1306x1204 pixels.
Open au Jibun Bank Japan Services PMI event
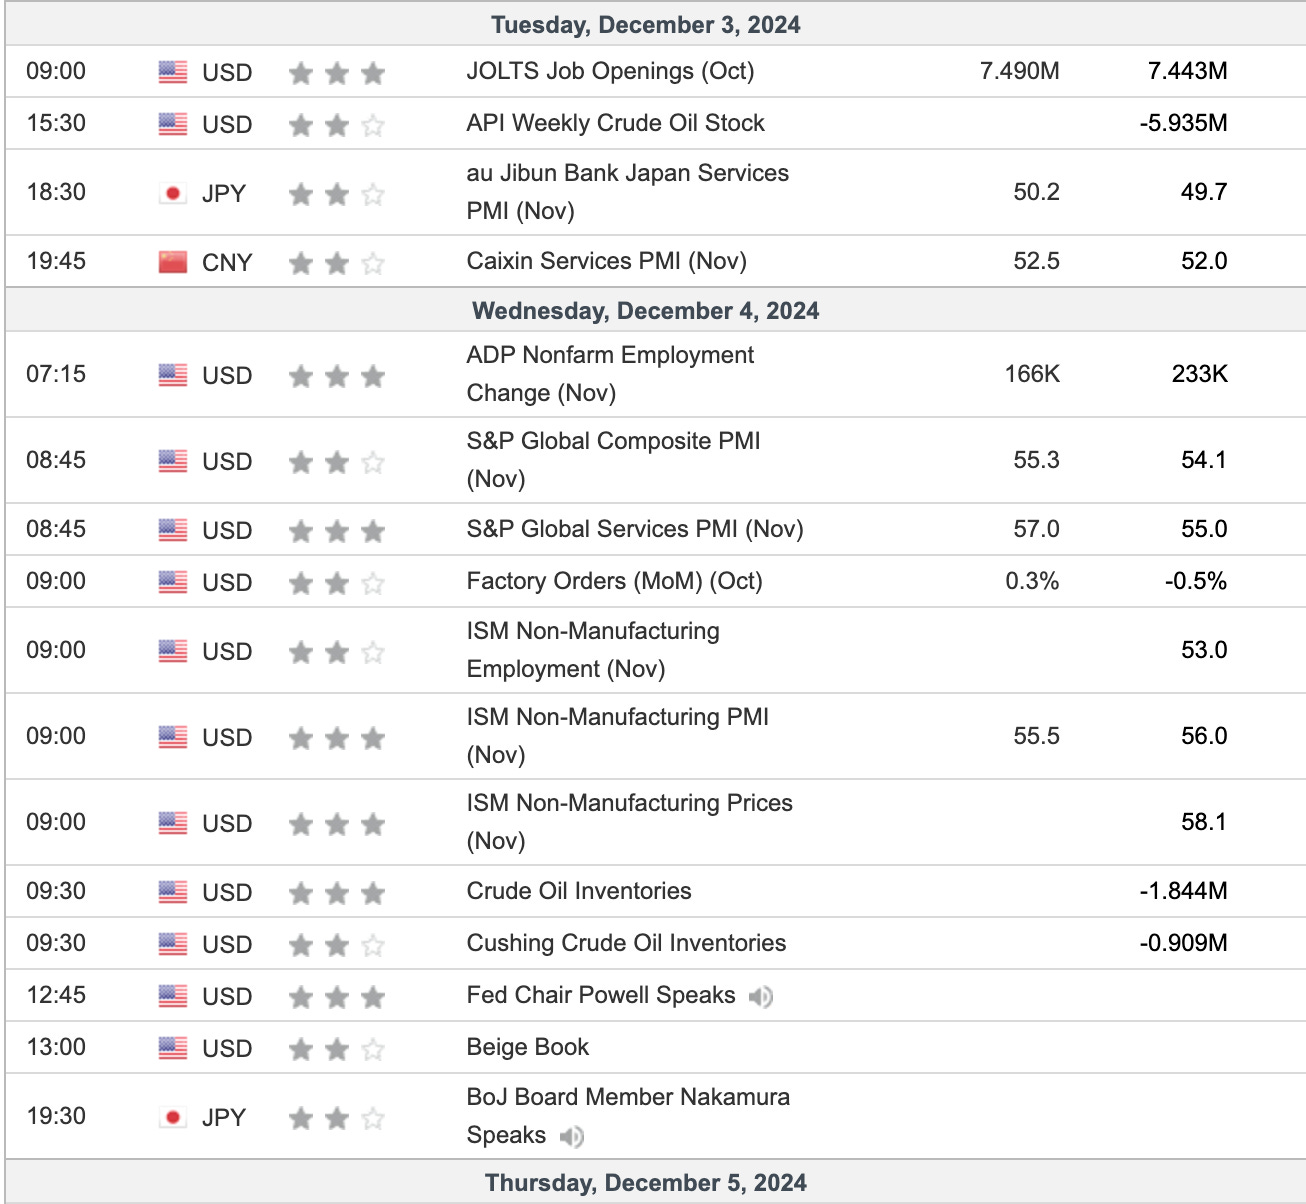tap(627, 192)
